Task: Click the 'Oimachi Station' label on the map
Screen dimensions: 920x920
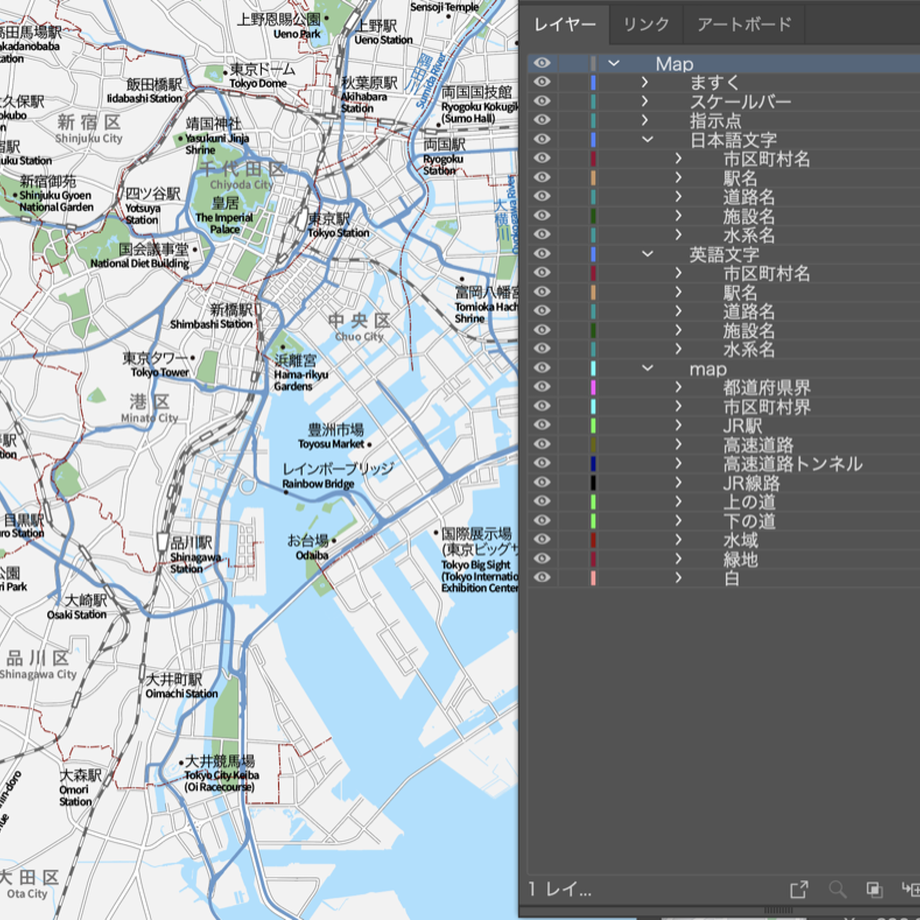Action: tap(182, 694)
